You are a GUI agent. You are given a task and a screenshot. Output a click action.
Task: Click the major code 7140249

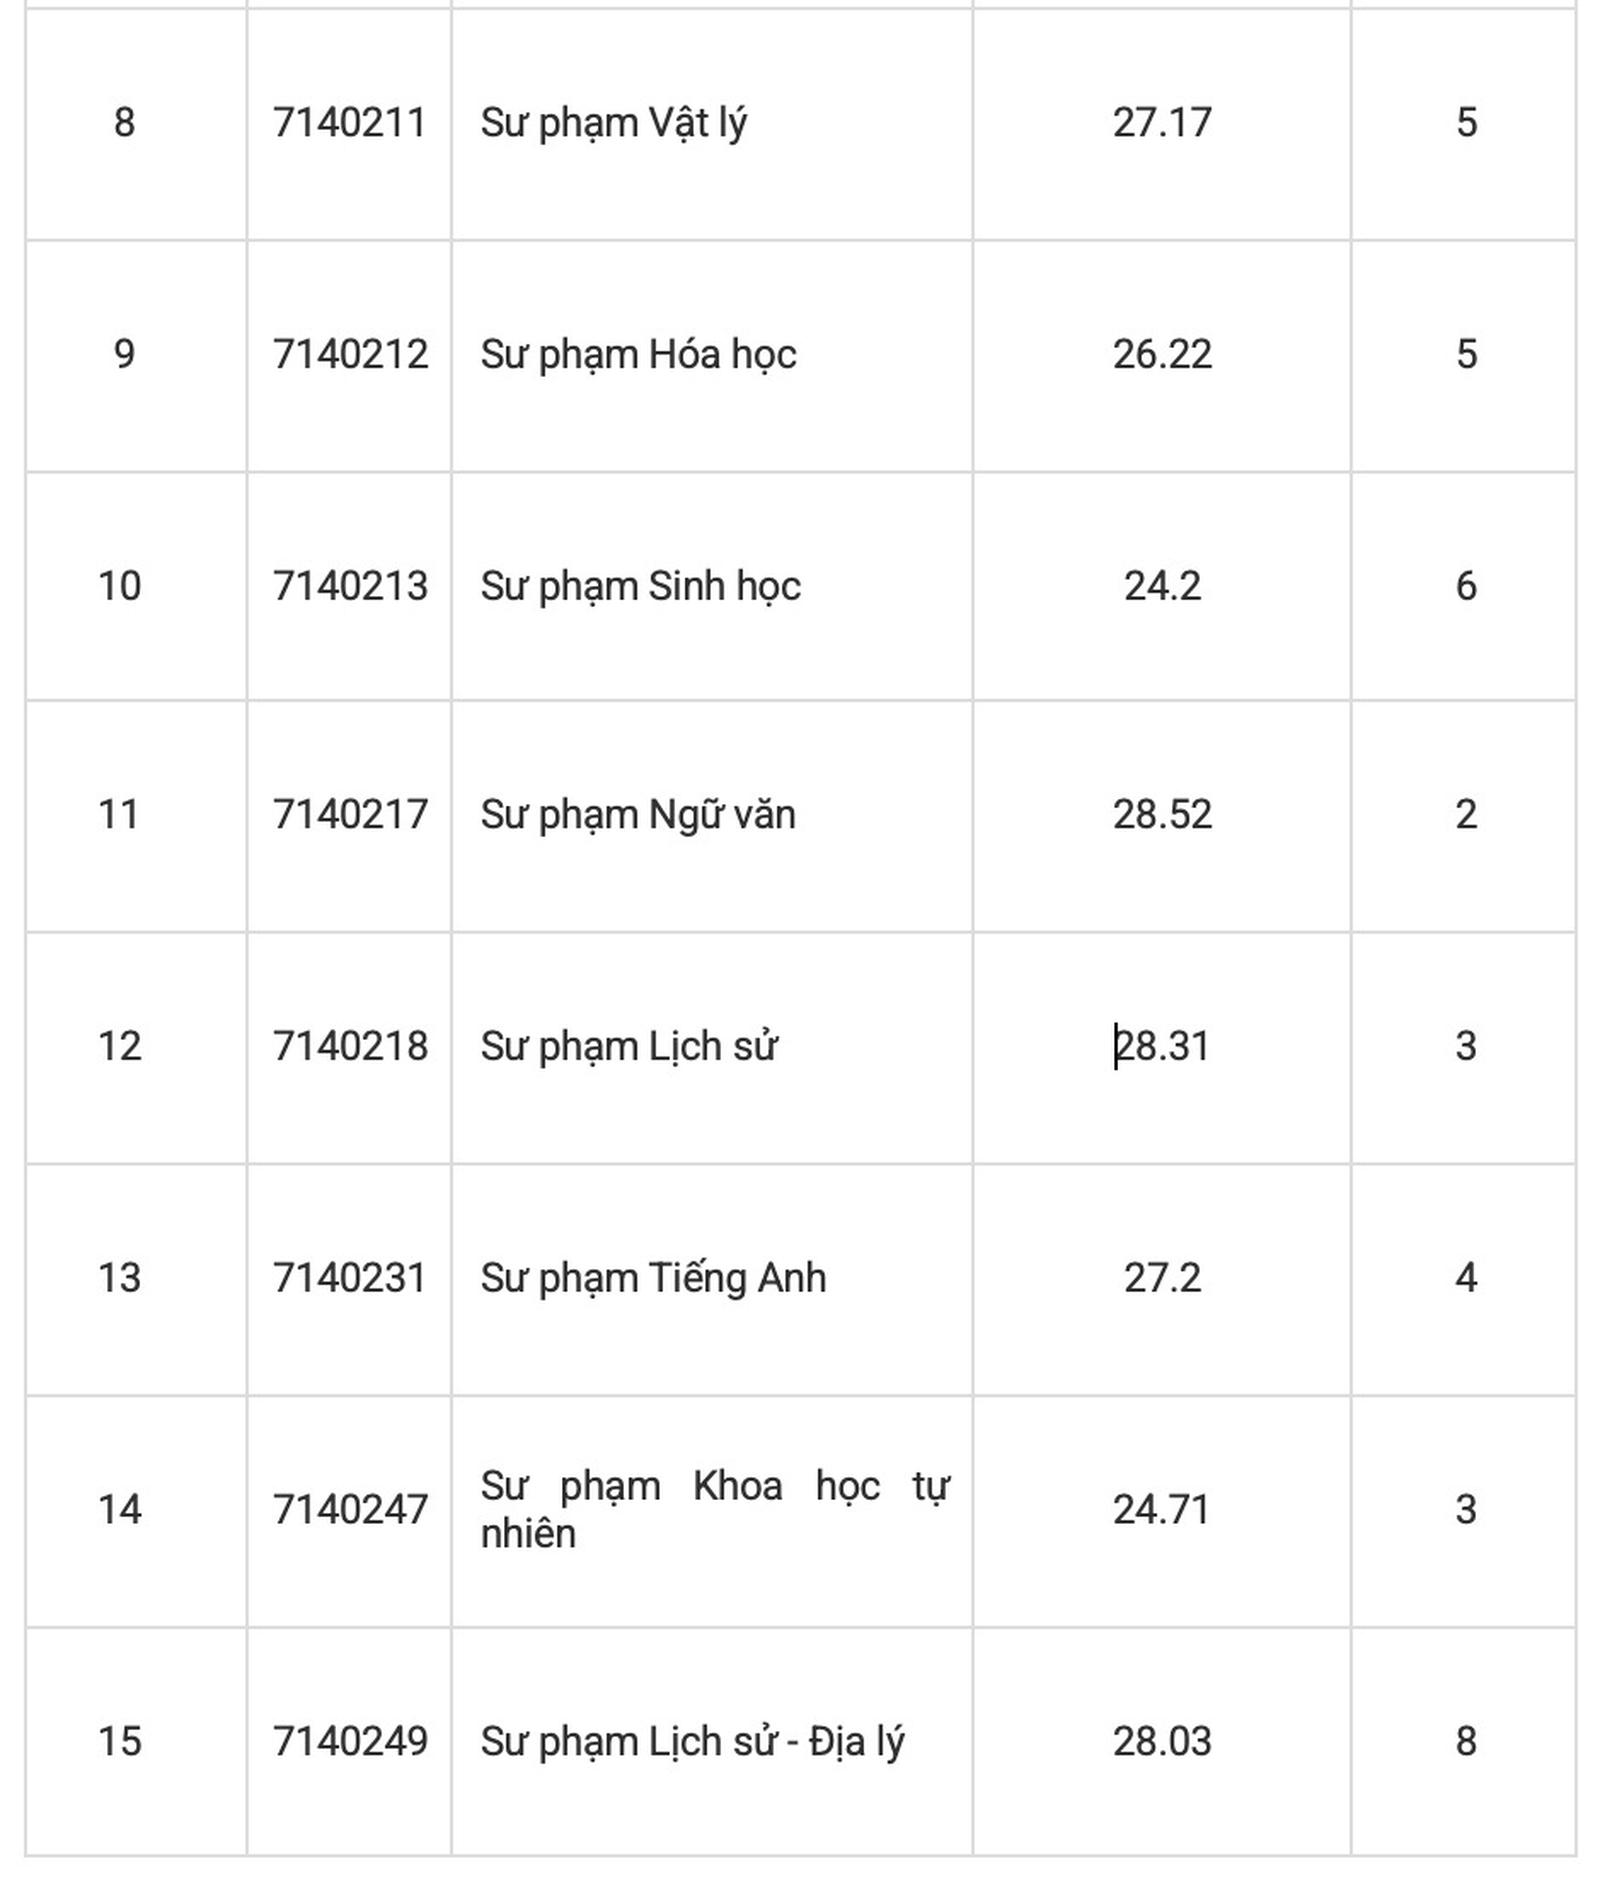click(x=349, y=1742)
